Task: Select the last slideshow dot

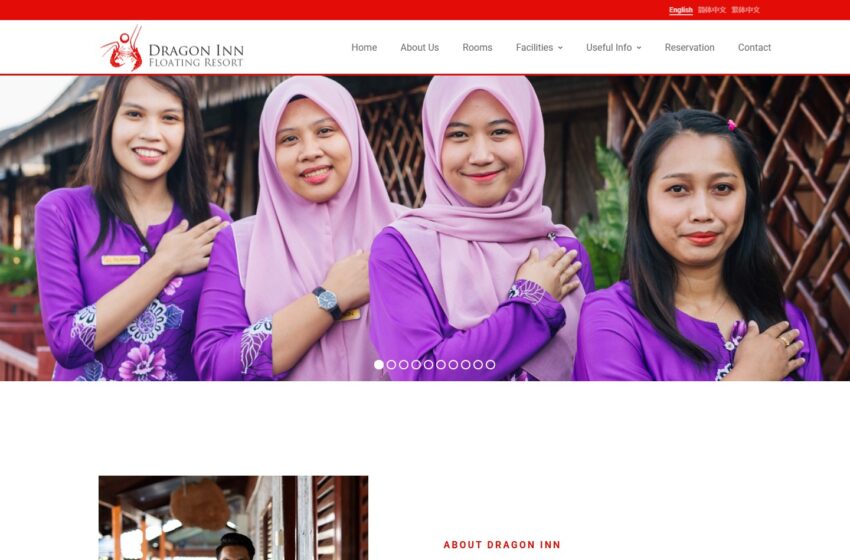Action: [x=491, y=365]
